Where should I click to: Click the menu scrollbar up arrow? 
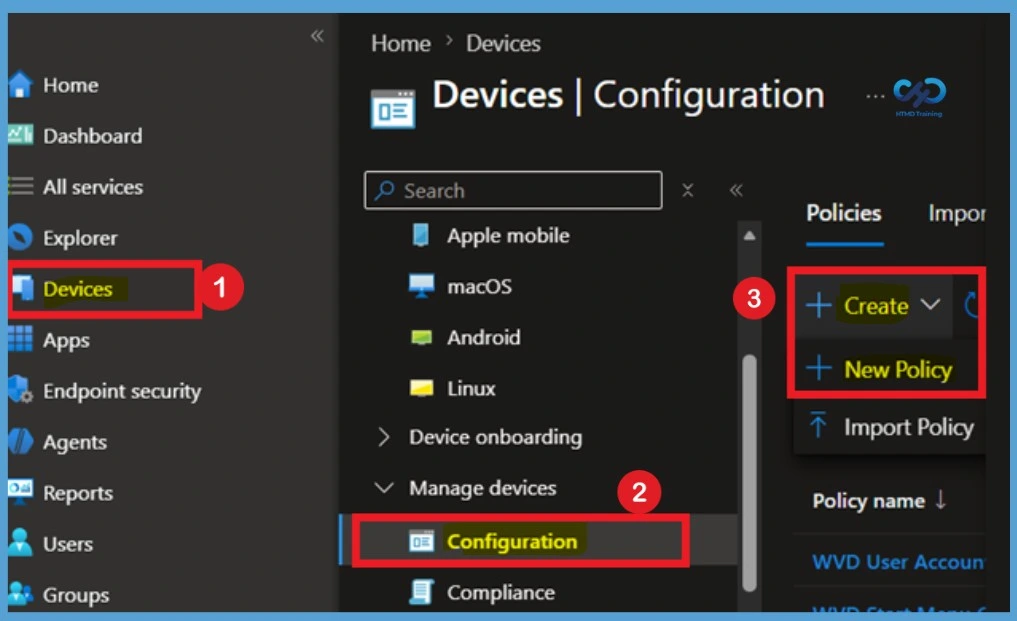[749, 236]
